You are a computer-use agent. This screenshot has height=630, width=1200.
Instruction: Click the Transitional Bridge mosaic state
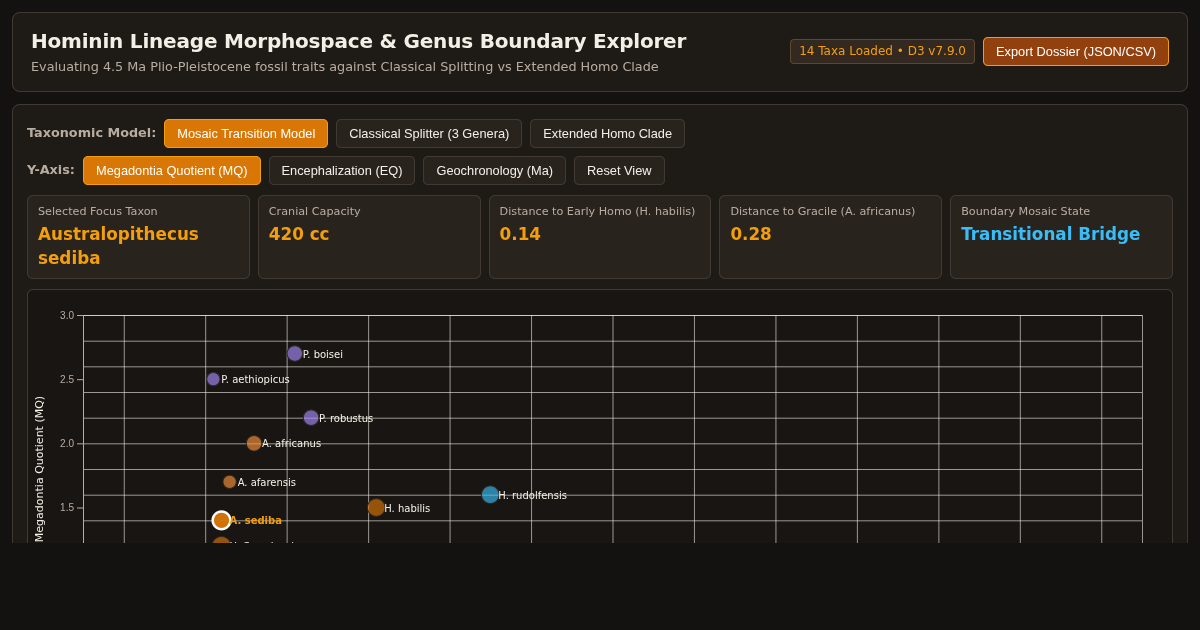tap(1050, 233)
